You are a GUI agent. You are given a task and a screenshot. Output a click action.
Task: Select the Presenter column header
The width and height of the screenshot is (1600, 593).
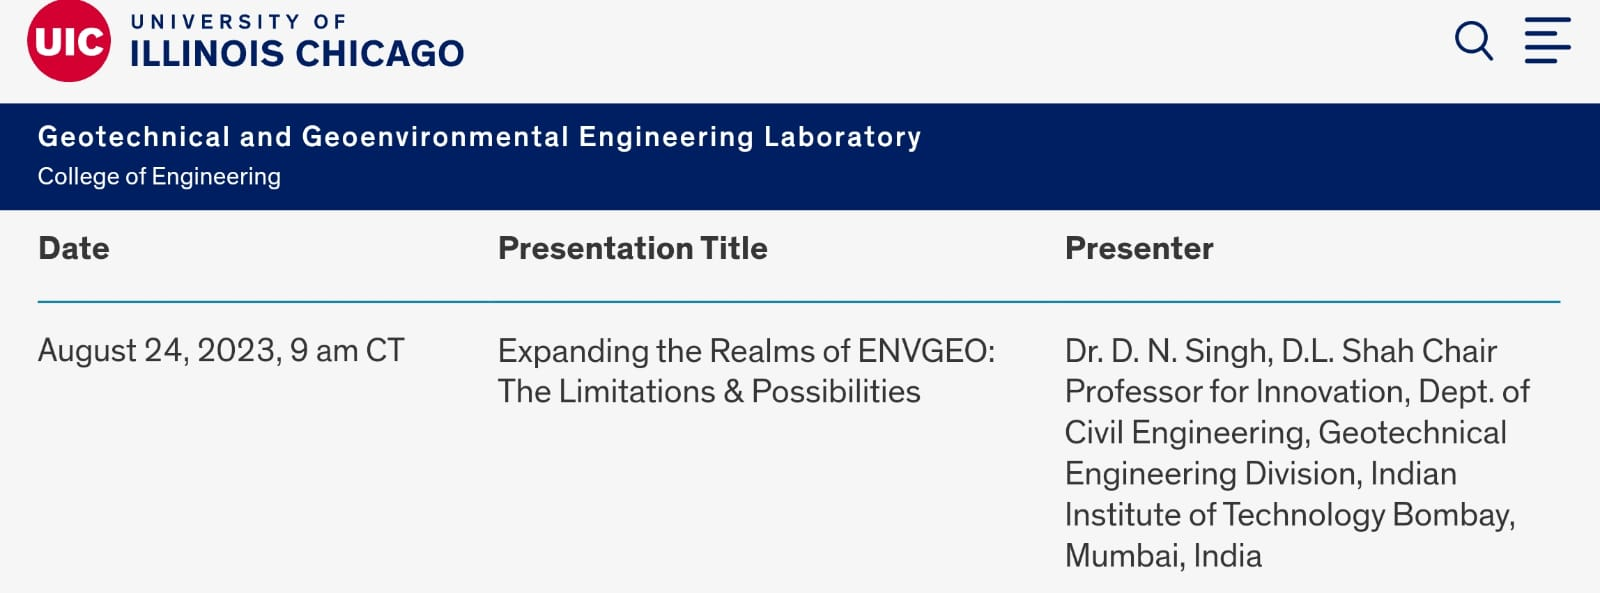[x=1140, y=248]
